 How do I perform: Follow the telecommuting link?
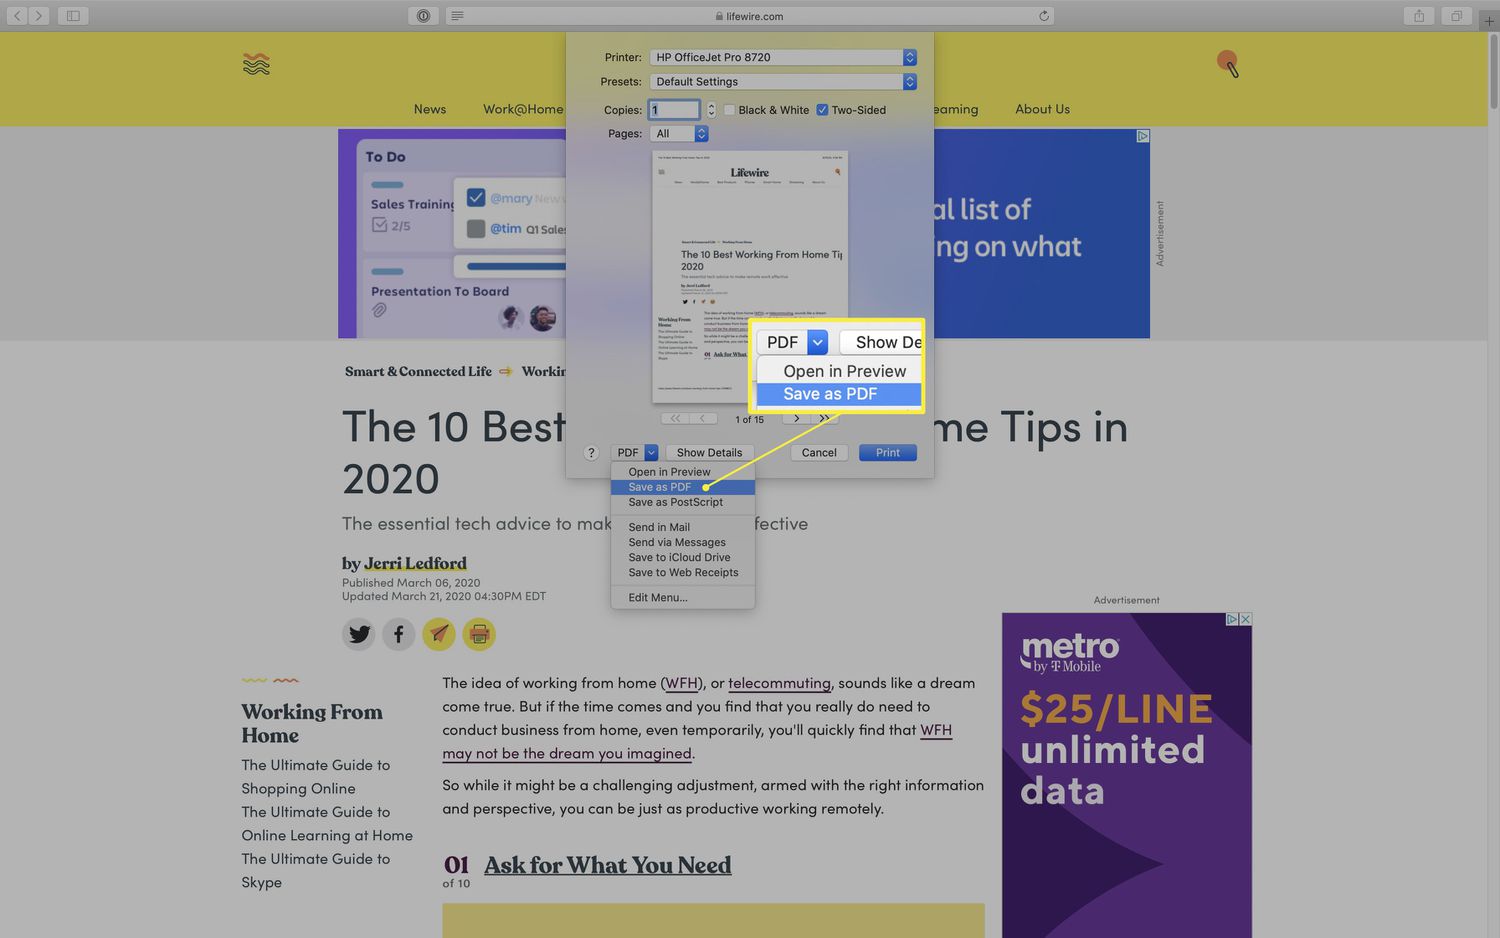(779, 683)
